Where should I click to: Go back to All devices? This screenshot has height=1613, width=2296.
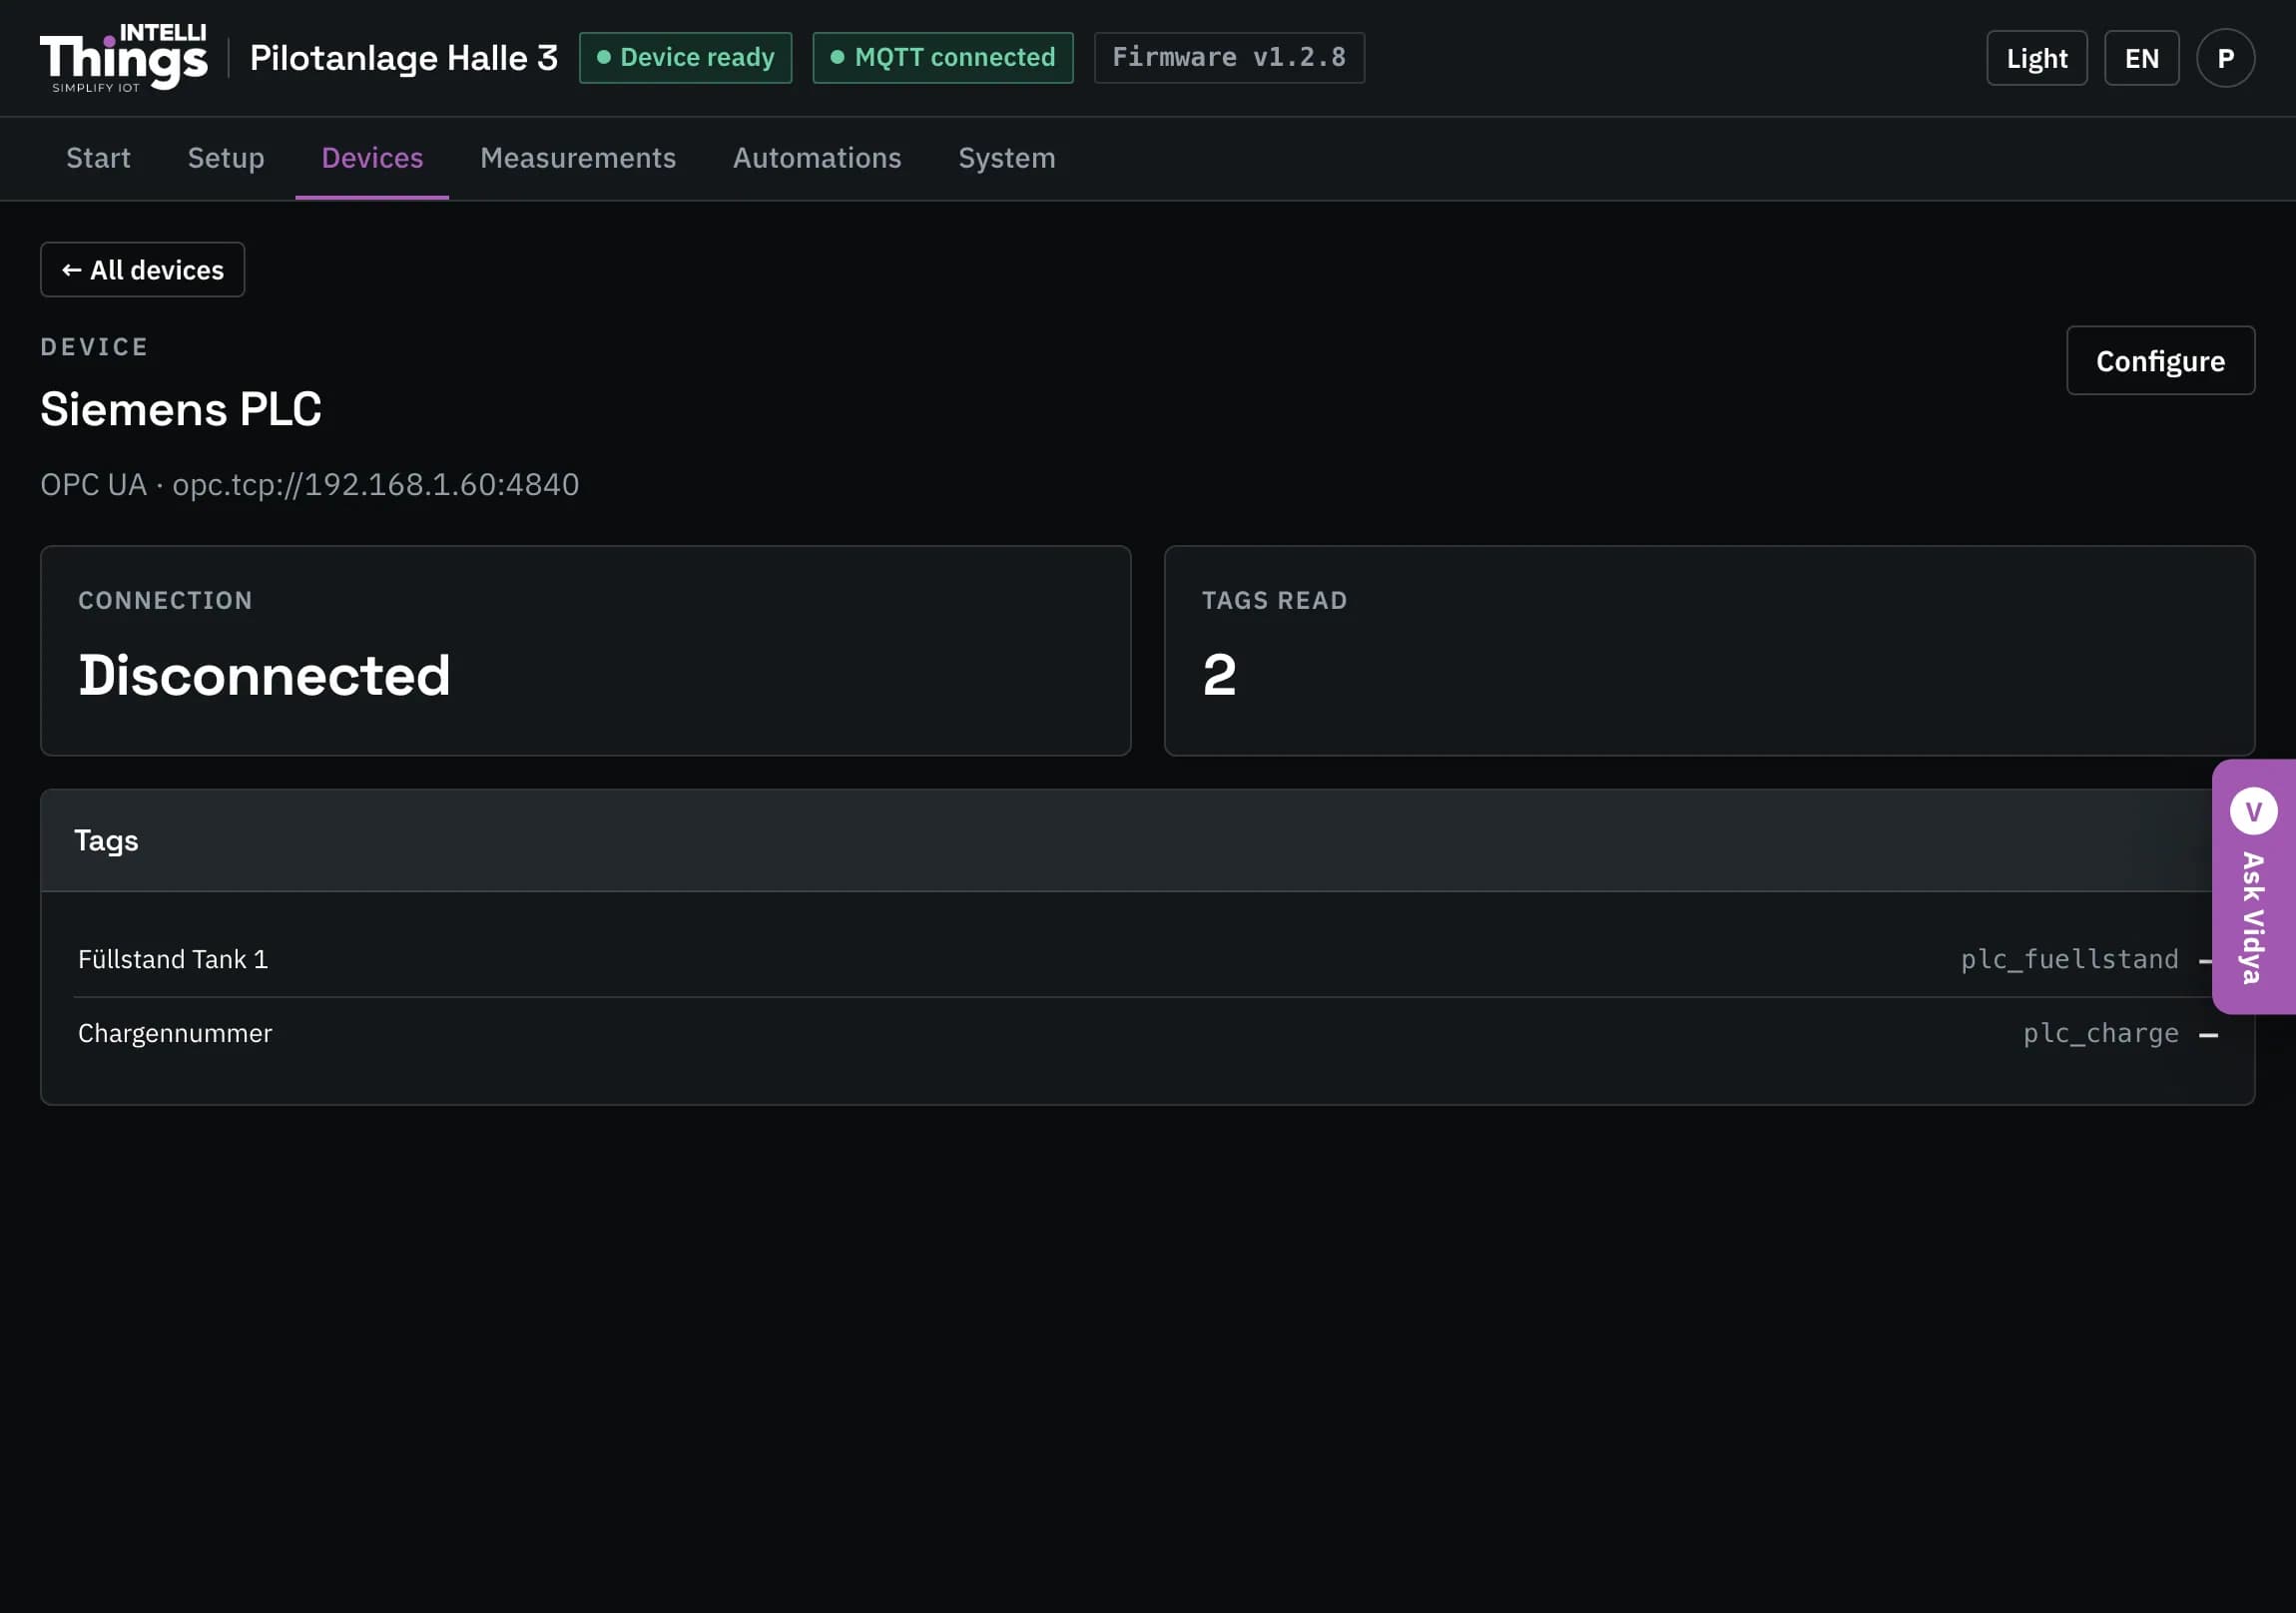(x=142, y=270)
